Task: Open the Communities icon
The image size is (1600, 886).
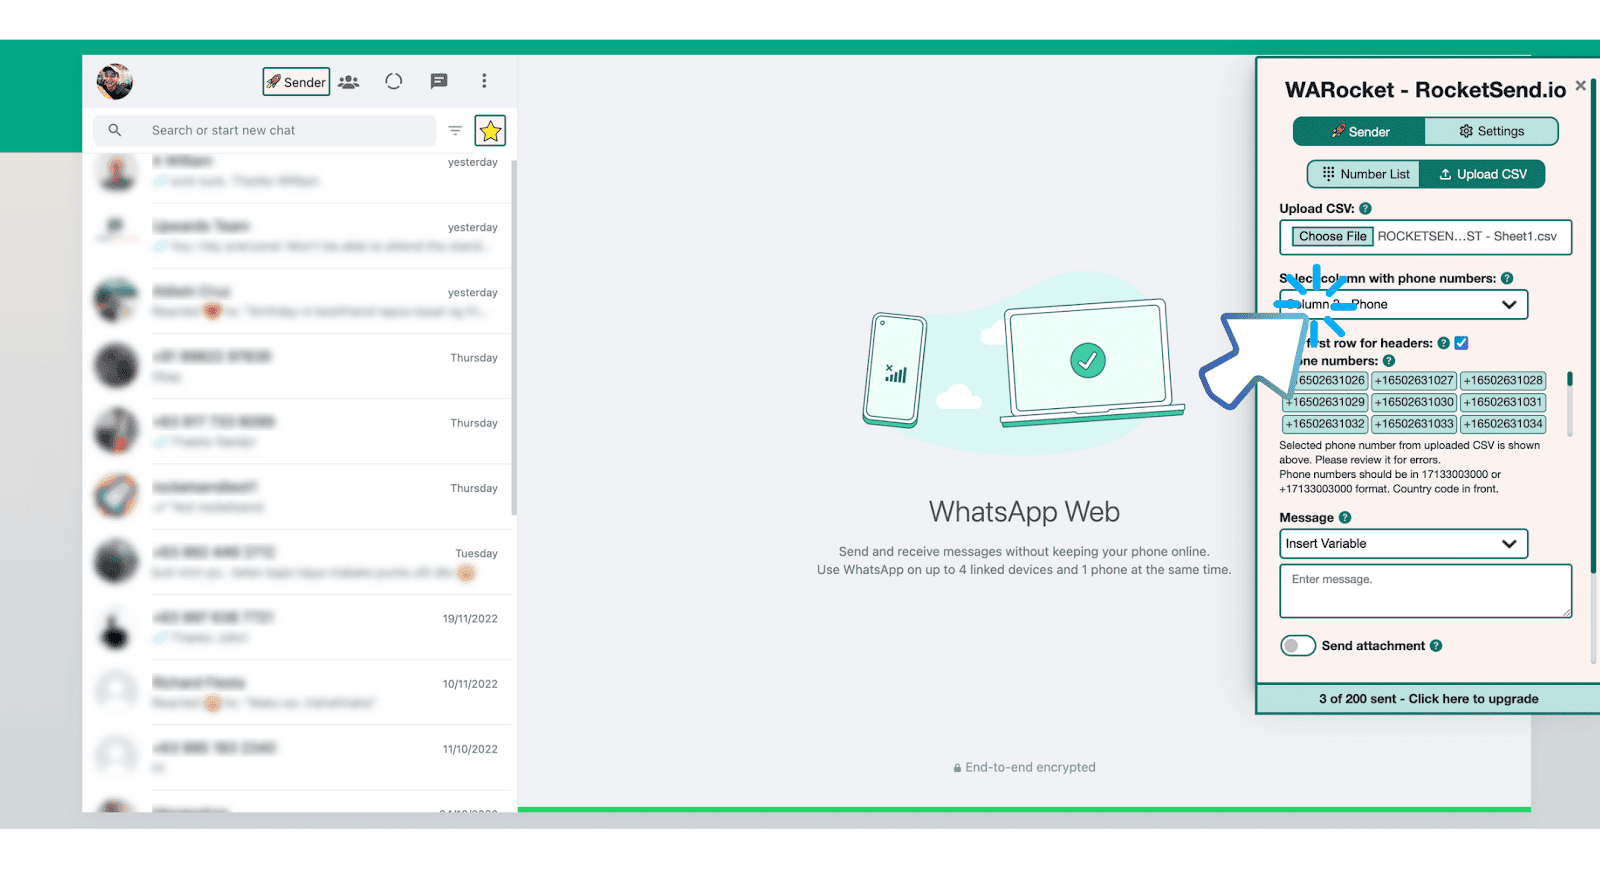Action: (349, 82)
